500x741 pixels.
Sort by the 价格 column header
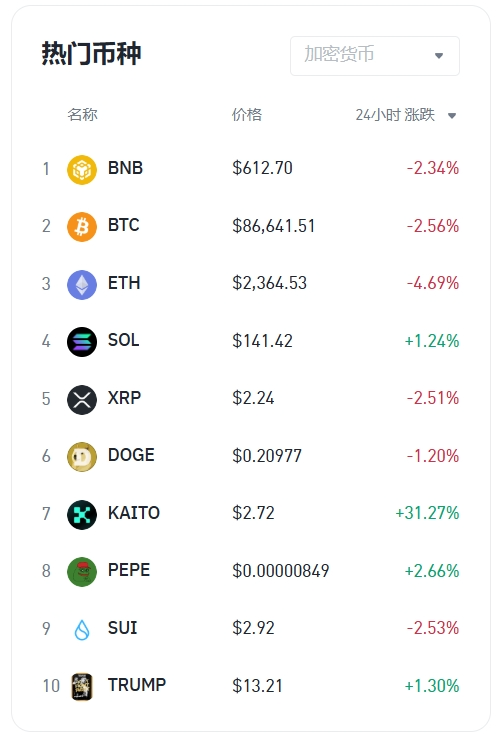tap(246, 115)
